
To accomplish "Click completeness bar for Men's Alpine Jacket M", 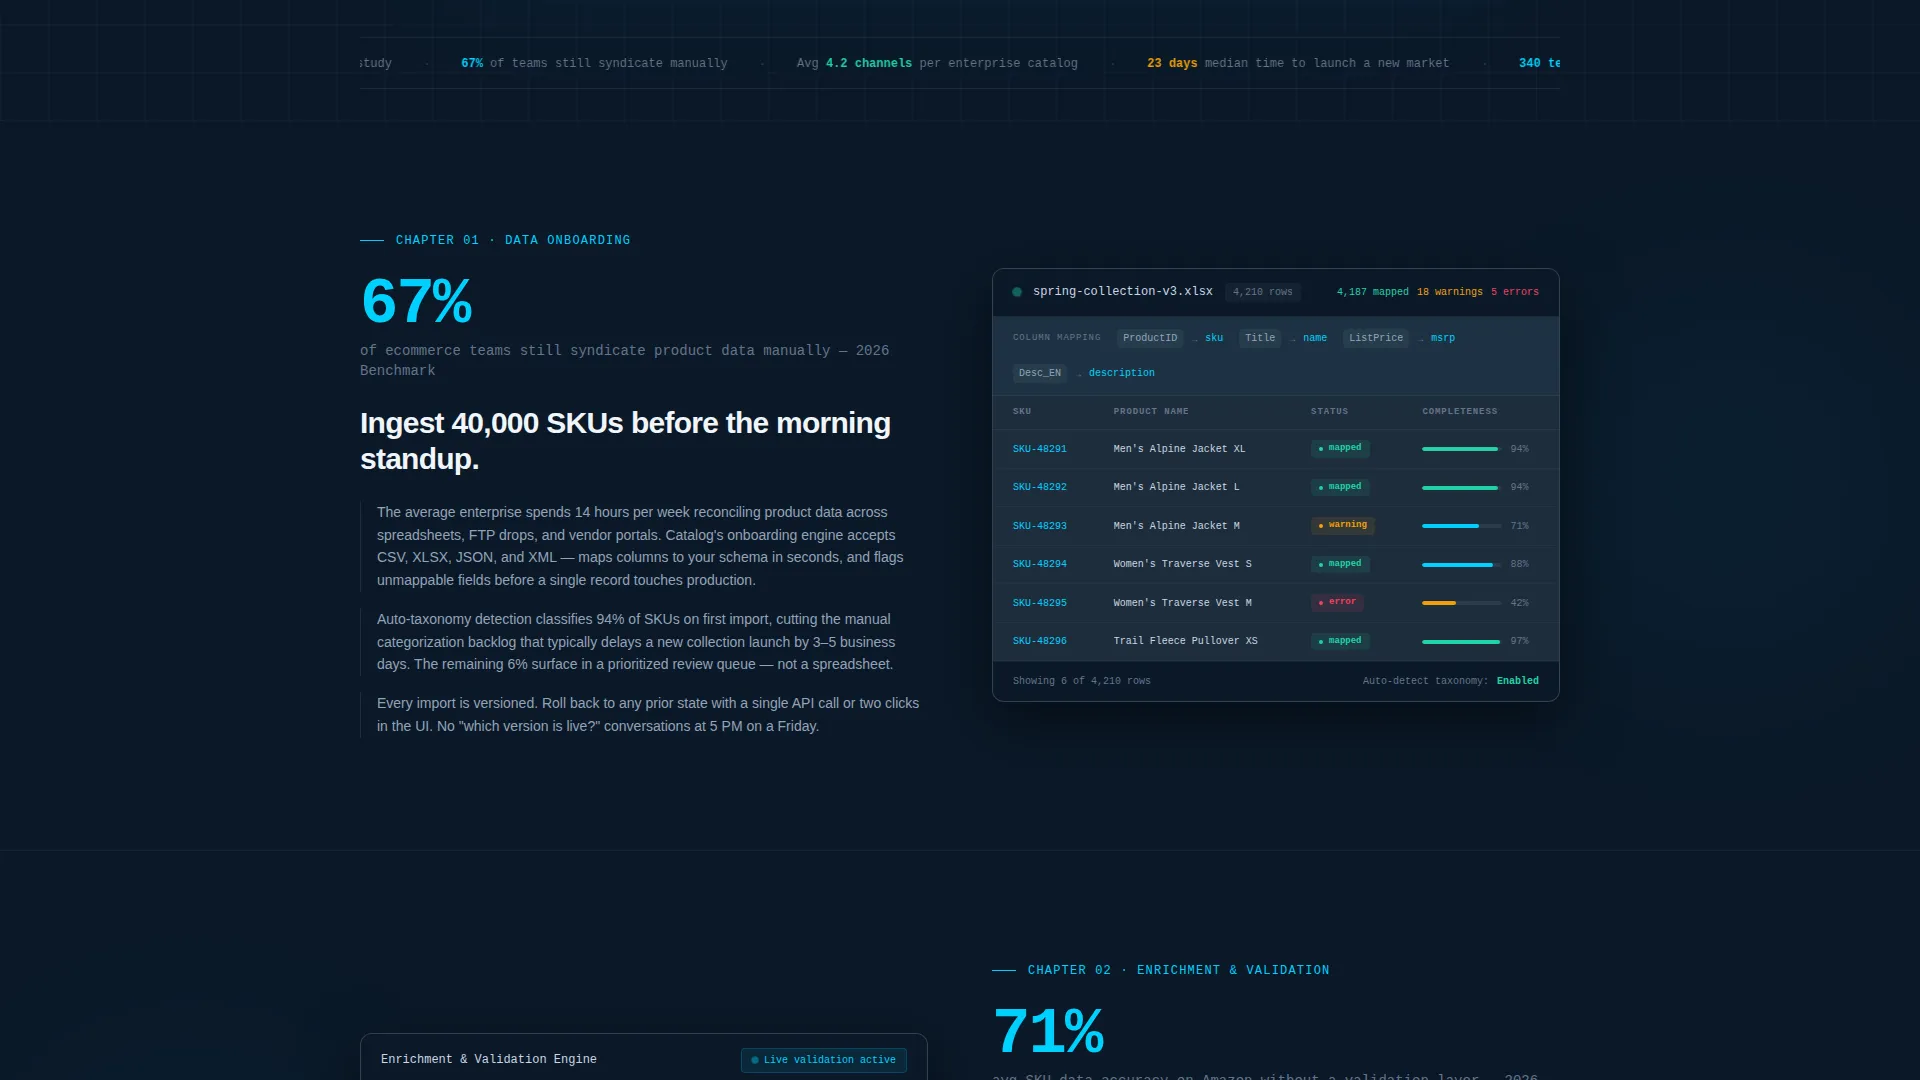I will [x=1461, y=526].
